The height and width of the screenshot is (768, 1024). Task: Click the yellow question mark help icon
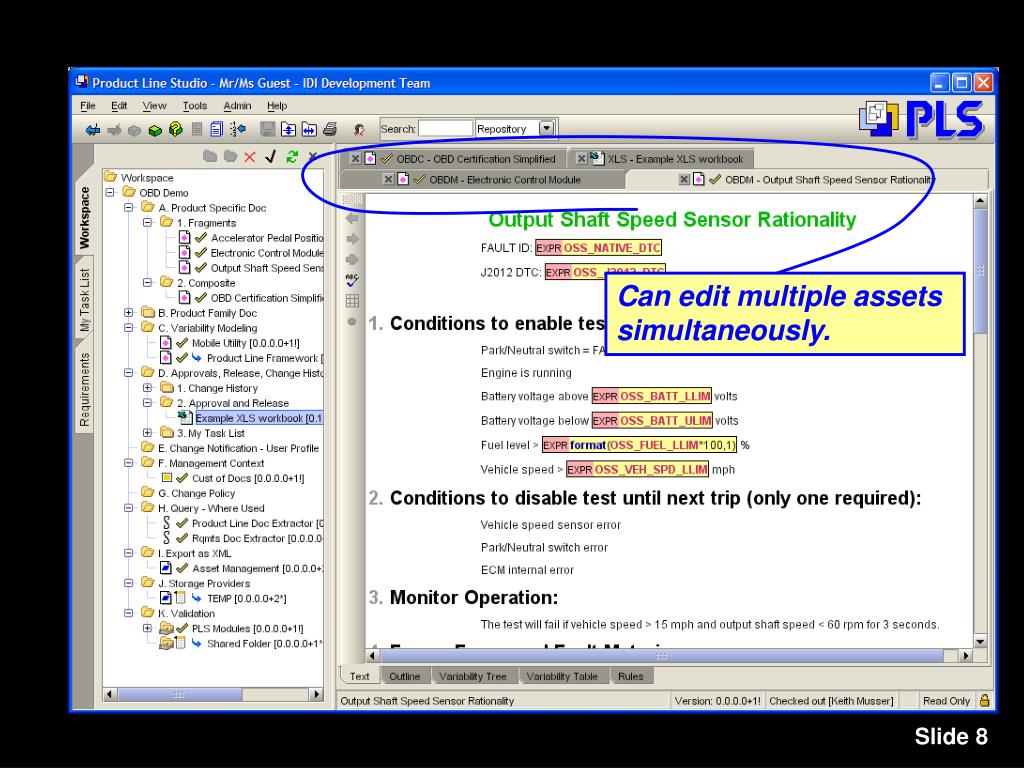[x=176, y=129]
